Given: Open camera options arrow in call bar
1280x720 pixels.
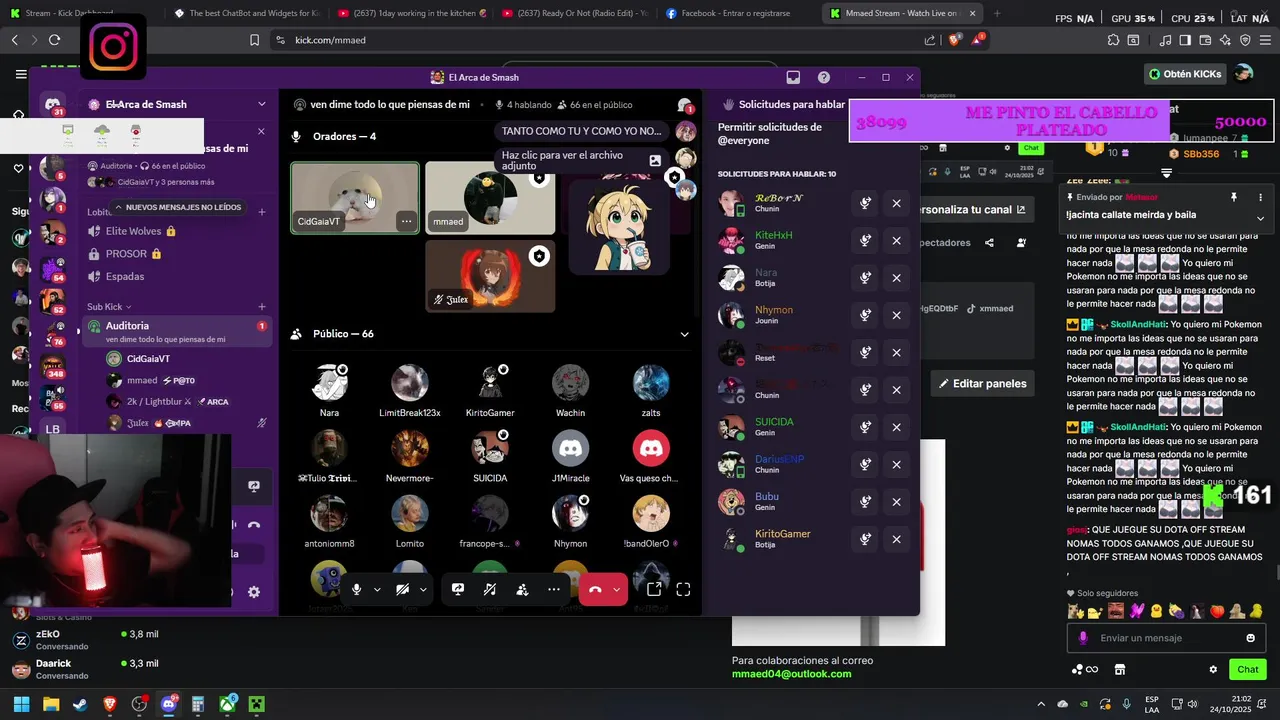Looking at the screenshot, I should 423,590.
